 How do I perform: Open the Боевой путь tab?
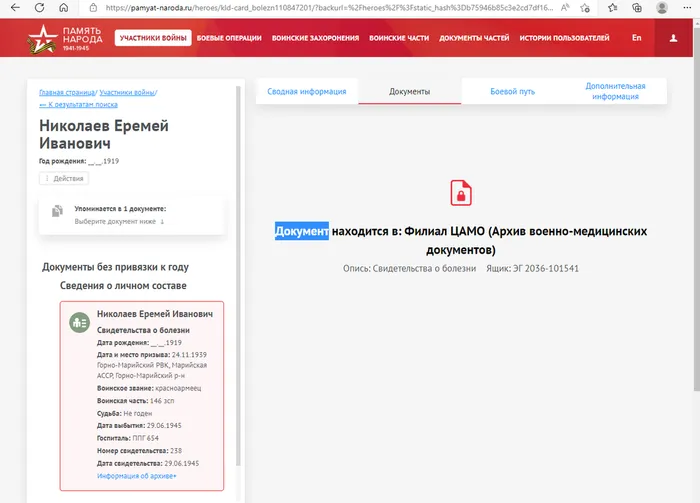512,91
